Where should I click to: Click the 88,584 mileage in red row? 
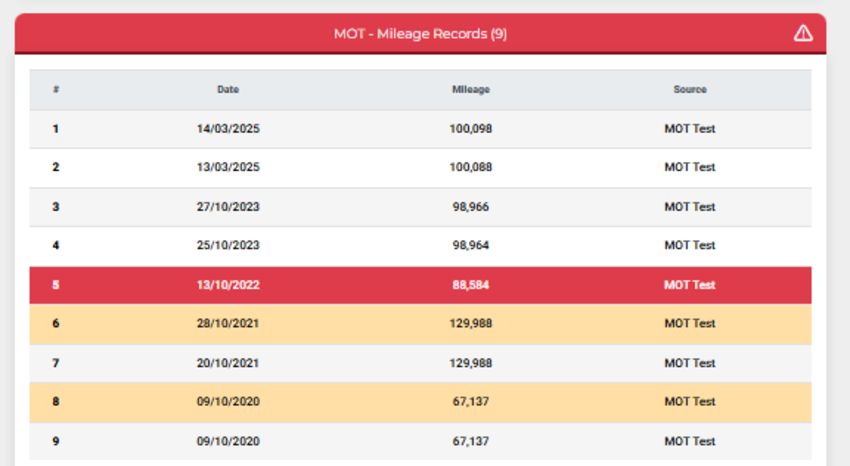471,285
